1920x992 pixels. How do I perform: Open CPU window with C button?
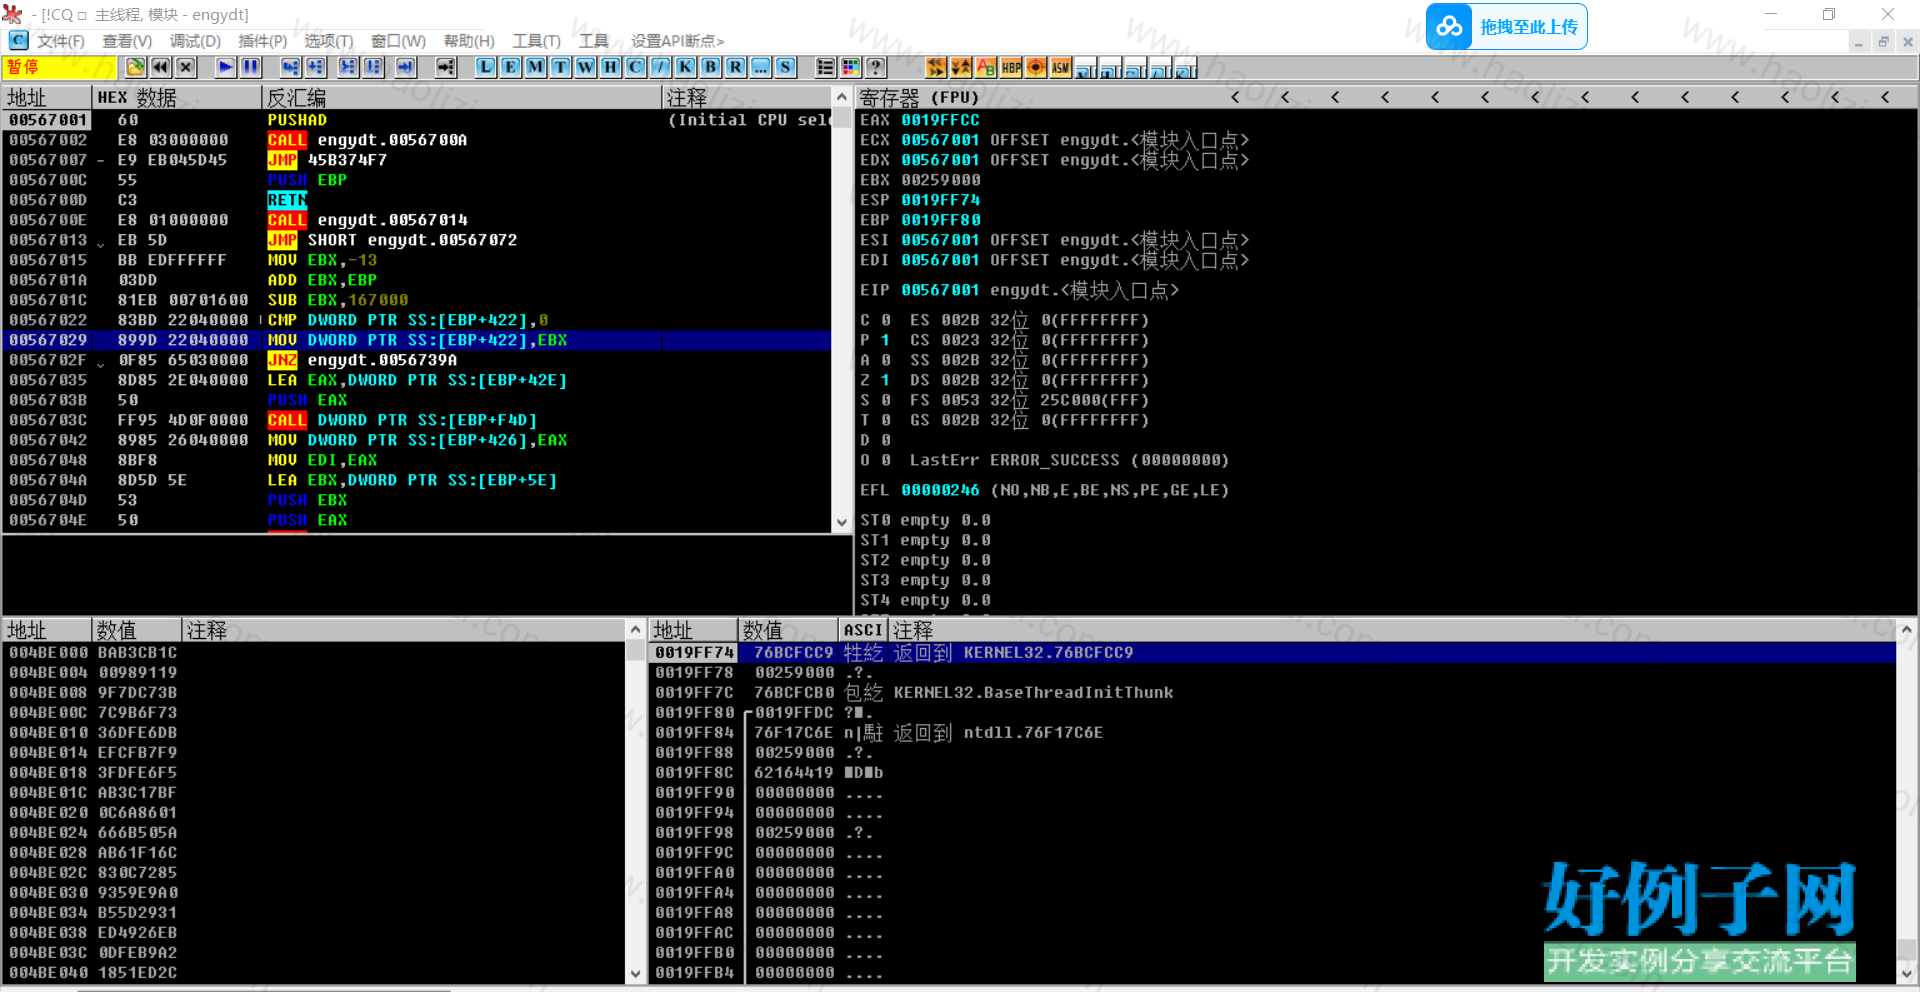tap(636, 67)
